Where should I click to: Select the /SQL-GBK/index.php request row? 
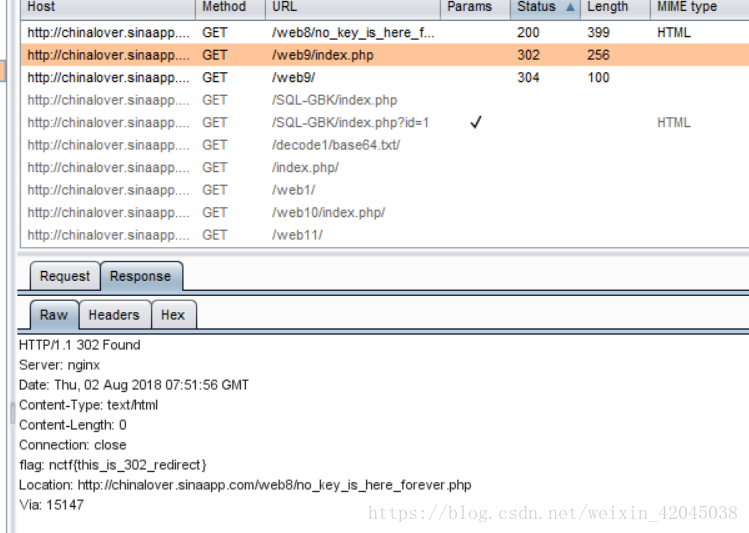(x=385, y=100)
